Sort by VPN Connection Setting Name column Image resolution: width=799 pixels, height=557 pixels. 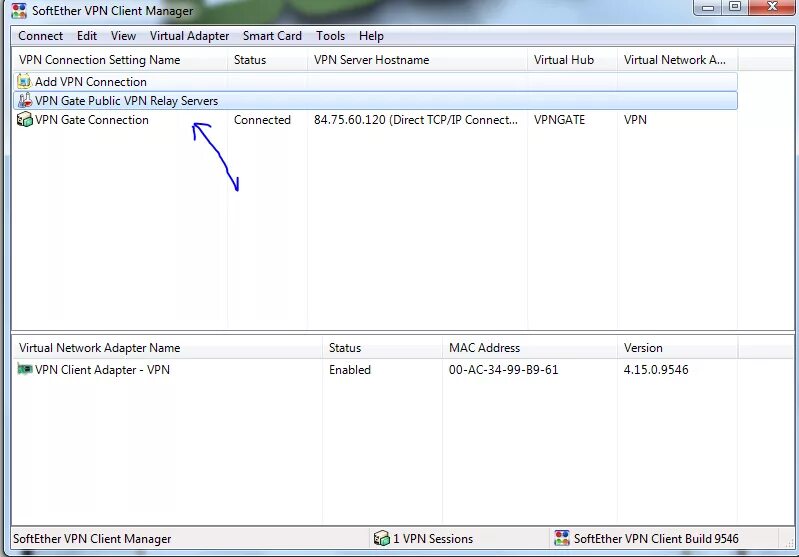120,60
